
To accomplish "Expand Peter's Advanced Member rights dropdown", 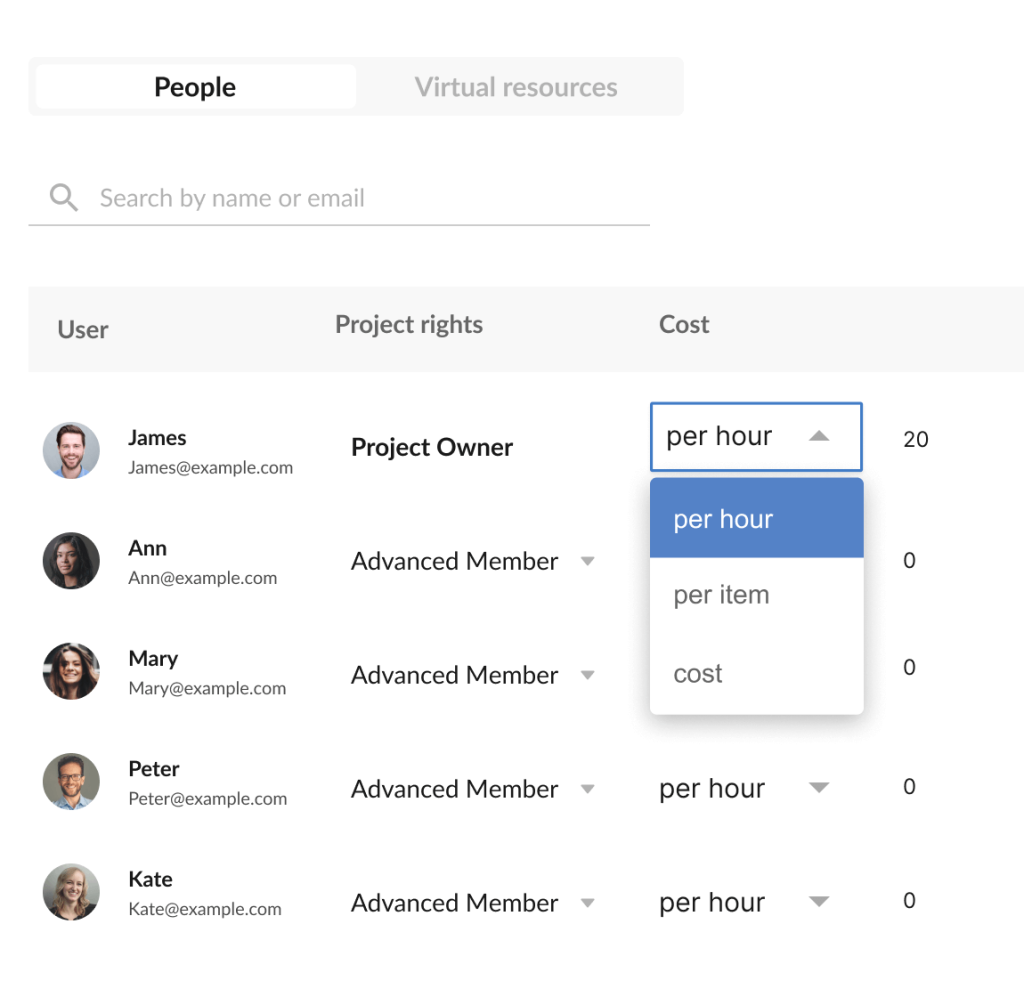I will pos(473,789).
